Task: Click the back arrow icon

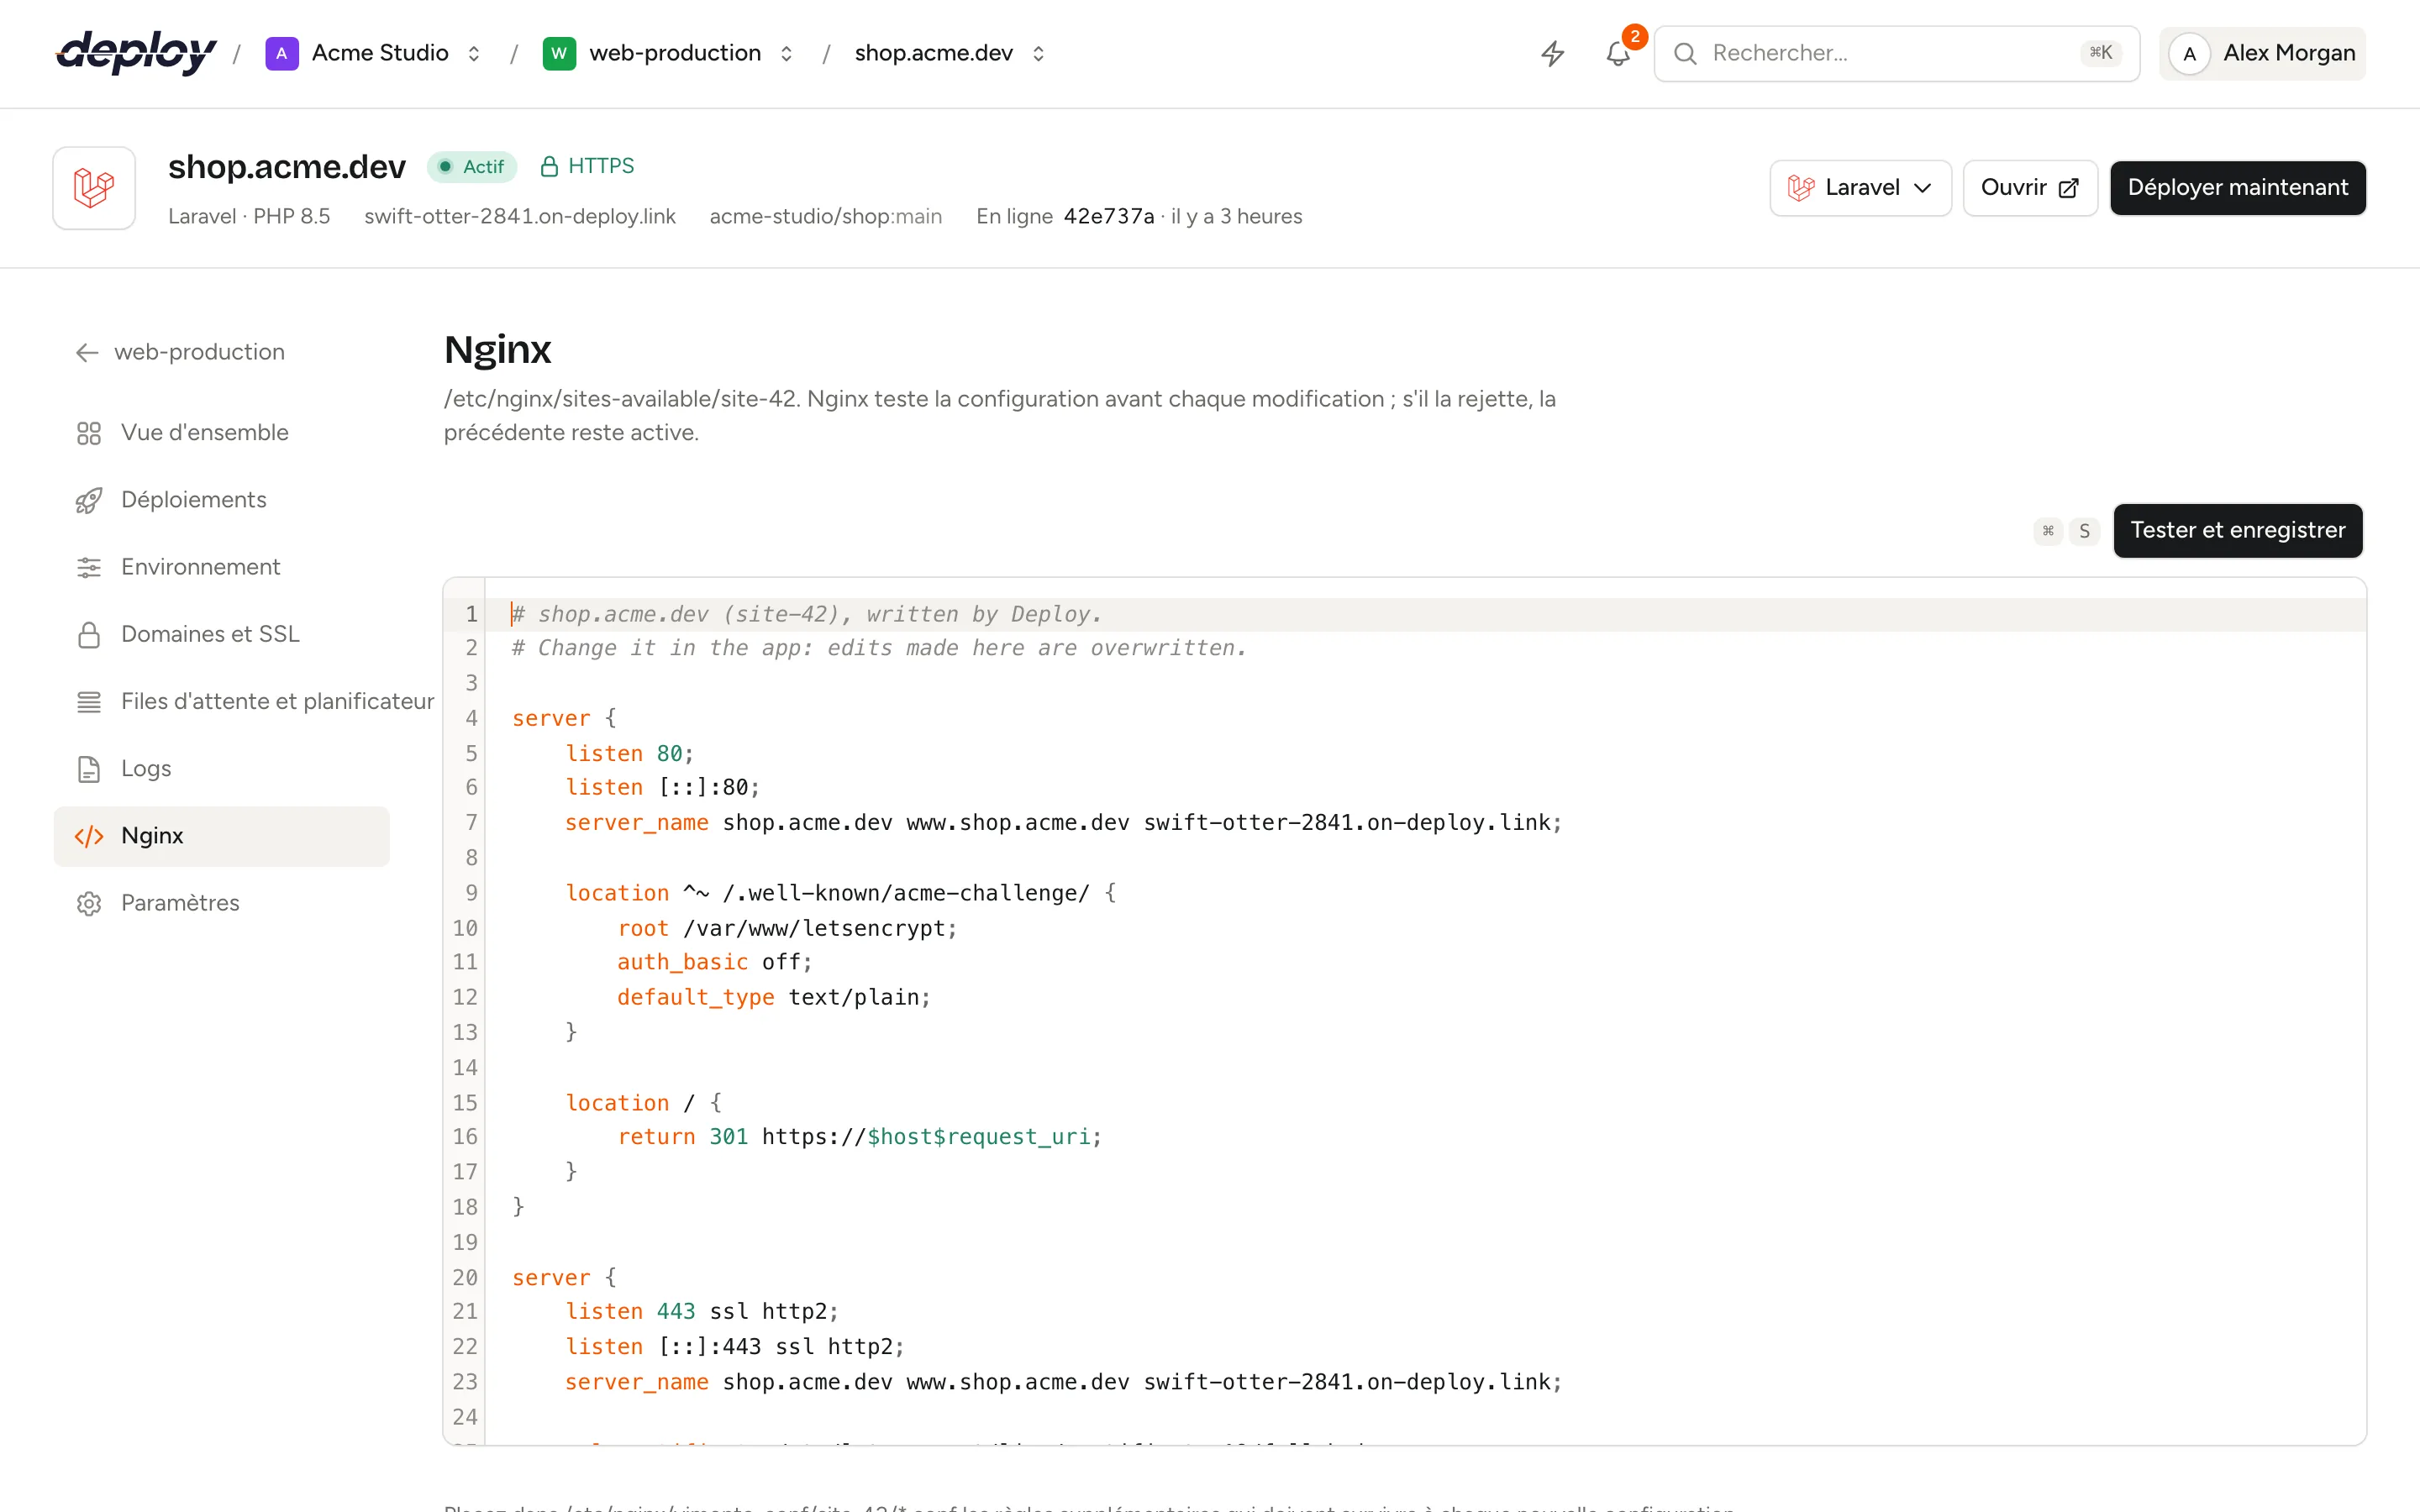Action: point(87,352)
